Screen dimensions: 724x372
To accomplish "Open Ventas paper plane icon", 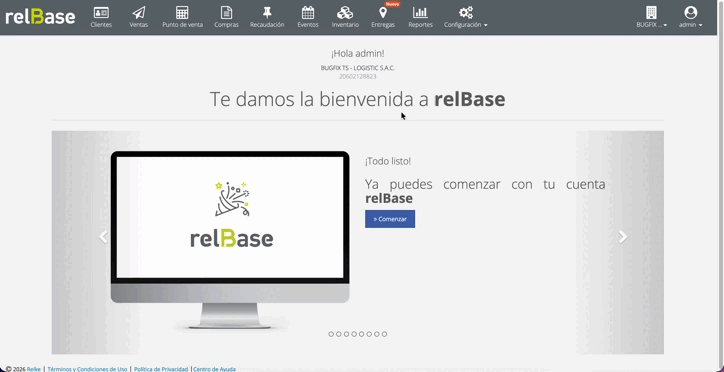I will 139,12.
